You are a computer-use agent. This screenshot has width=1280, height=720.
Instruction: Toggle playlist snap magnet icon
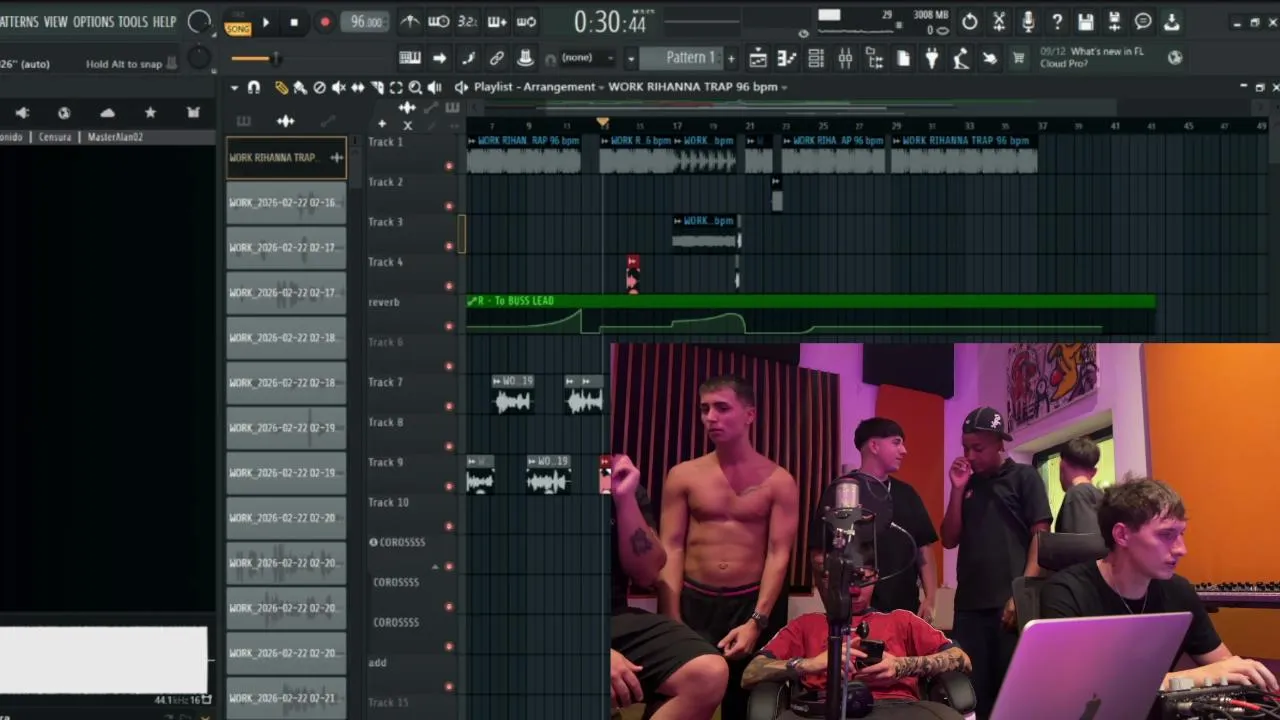click(254, 87)
